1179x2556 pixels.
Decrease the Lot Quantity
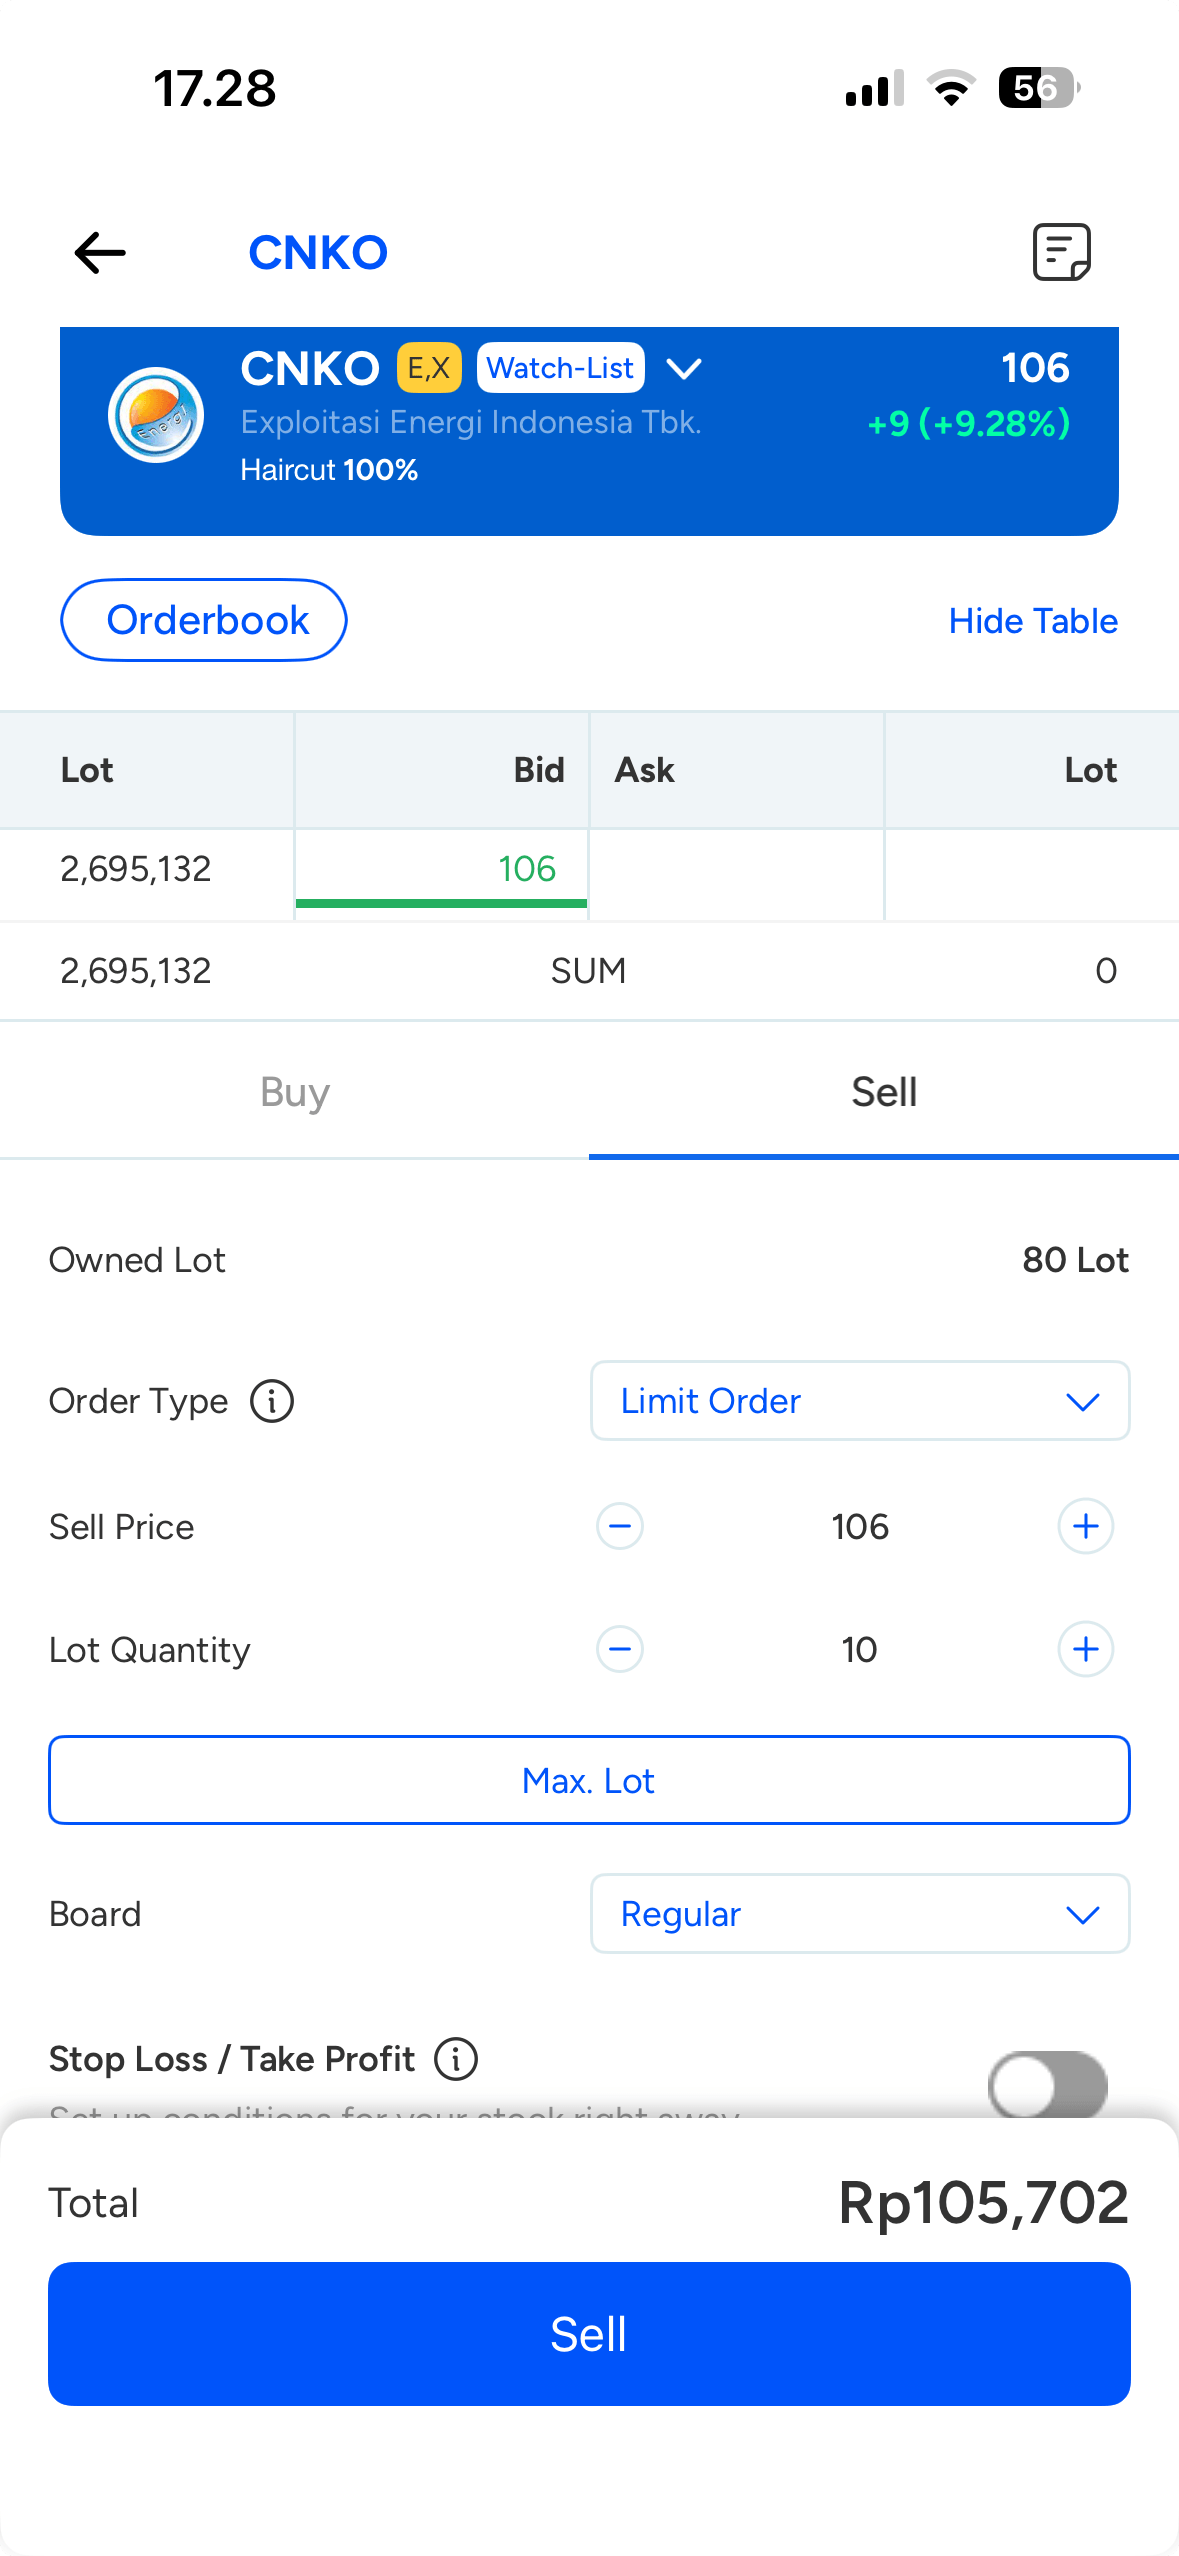click(620, 1649)
